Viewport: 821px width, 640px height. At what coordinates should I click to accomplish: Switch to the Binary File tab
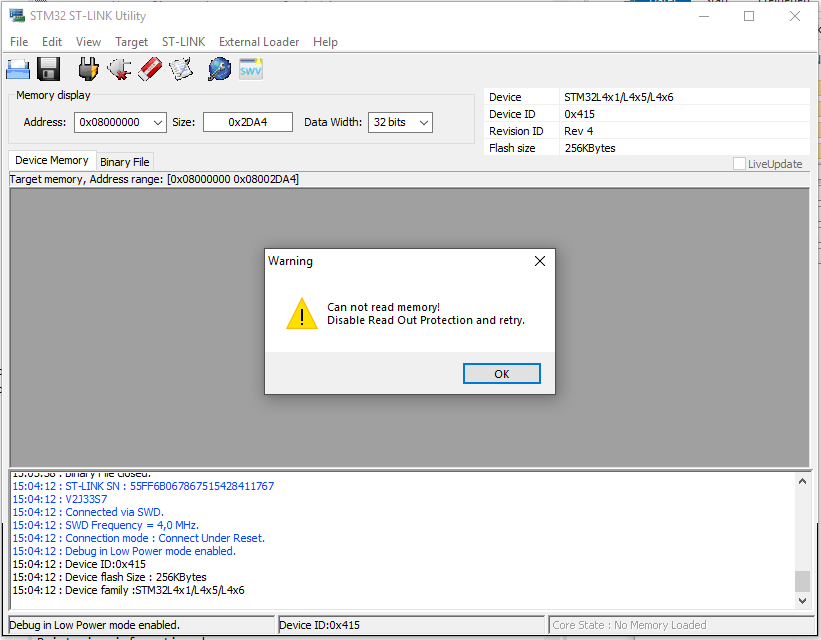point(125,162)
